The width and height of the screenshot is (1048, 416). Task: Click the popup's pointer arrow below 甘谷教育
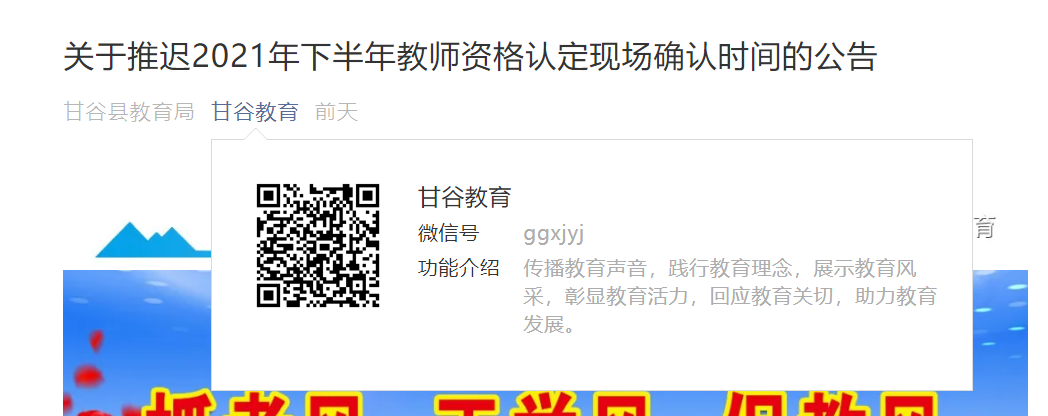click(255, 134)
